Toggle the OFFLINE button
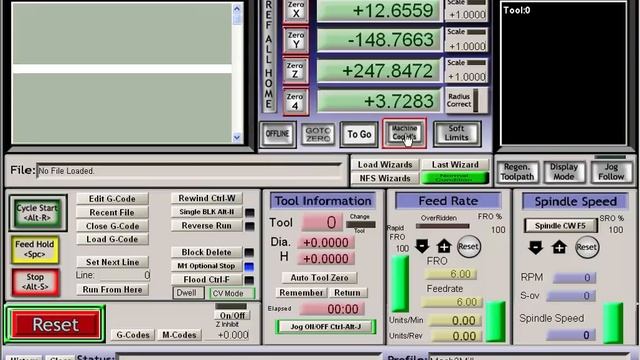The width and height of the screenshot is (640, 360). [x=278, y=134]
